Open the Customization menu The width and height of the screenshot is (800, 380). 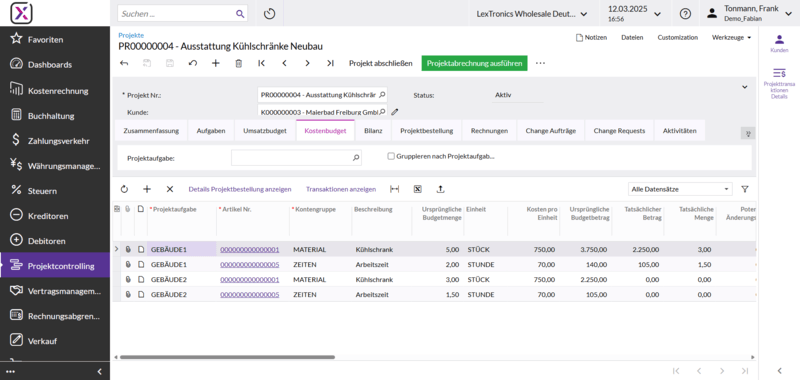(x=678, y=37)
